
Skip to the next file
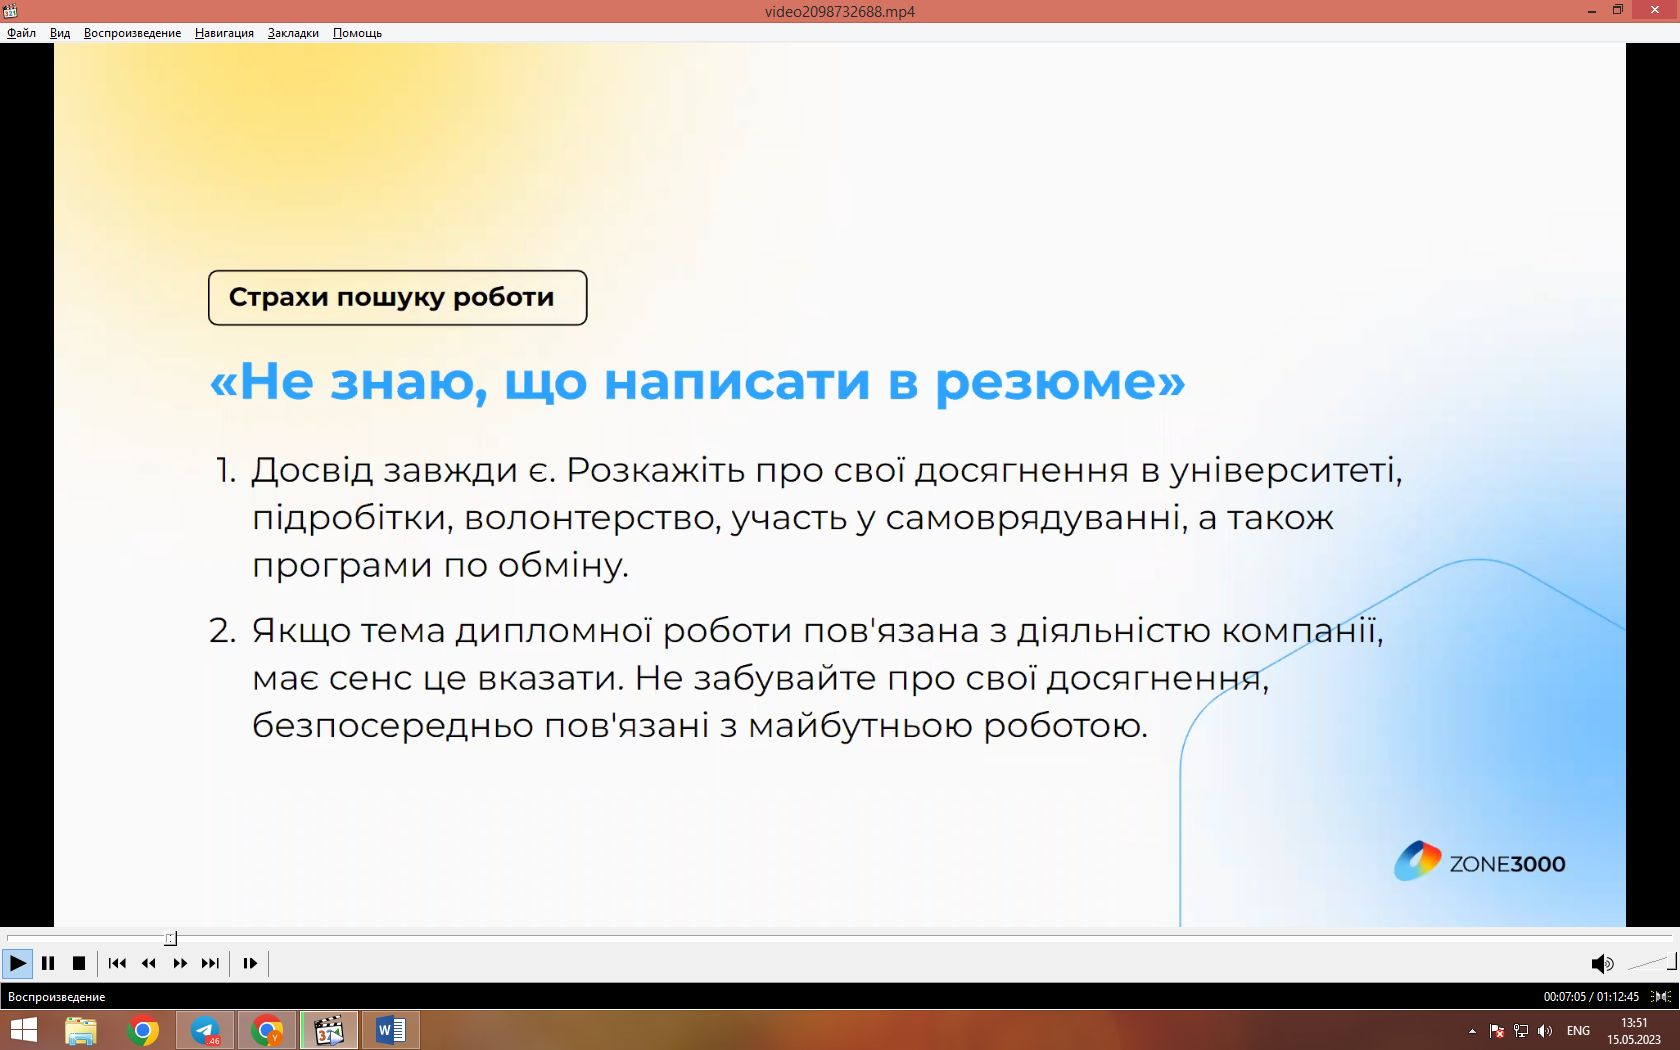click(210, 963)
